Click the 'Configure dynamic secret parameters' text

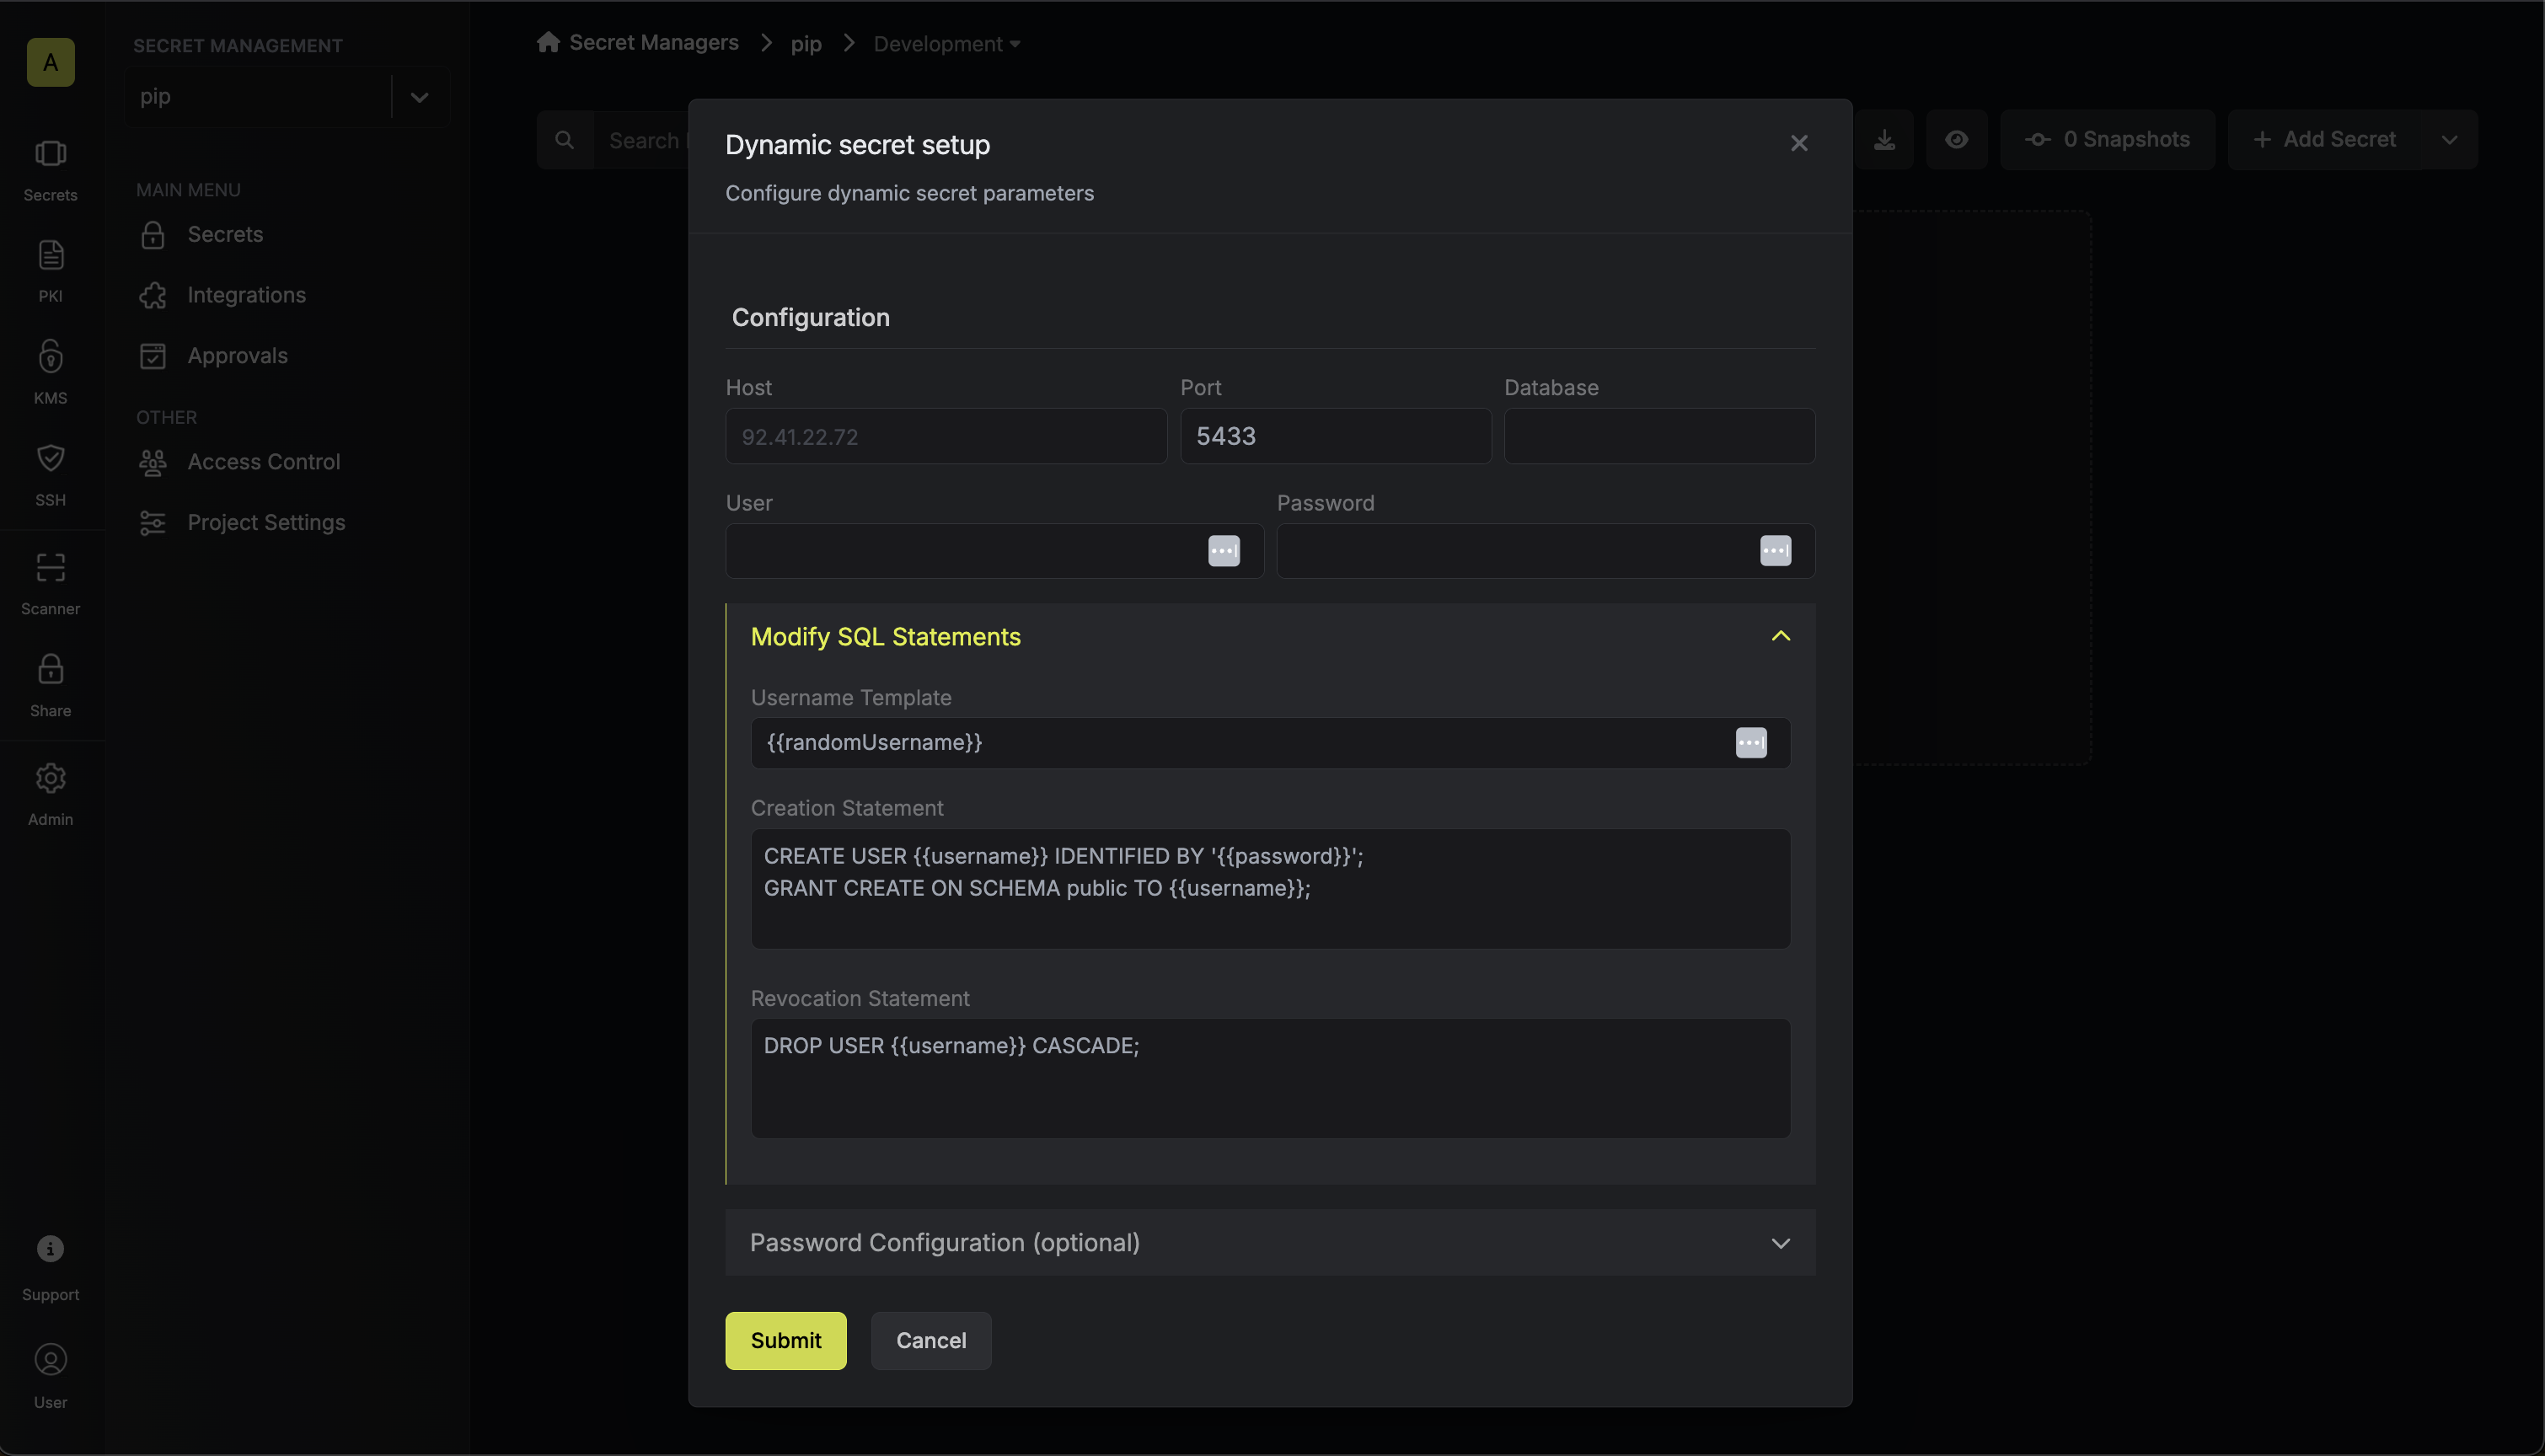point(909,193)
